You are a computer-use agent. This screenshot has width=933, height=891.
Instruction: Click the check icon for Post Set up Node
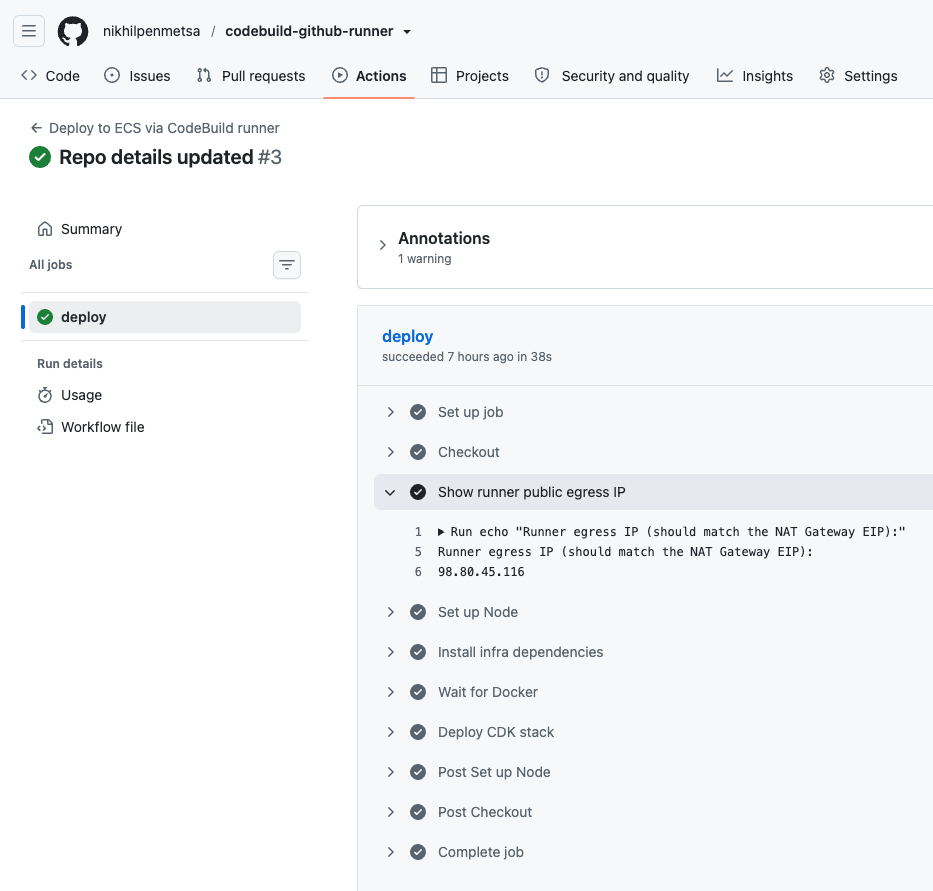coord(418,772)
